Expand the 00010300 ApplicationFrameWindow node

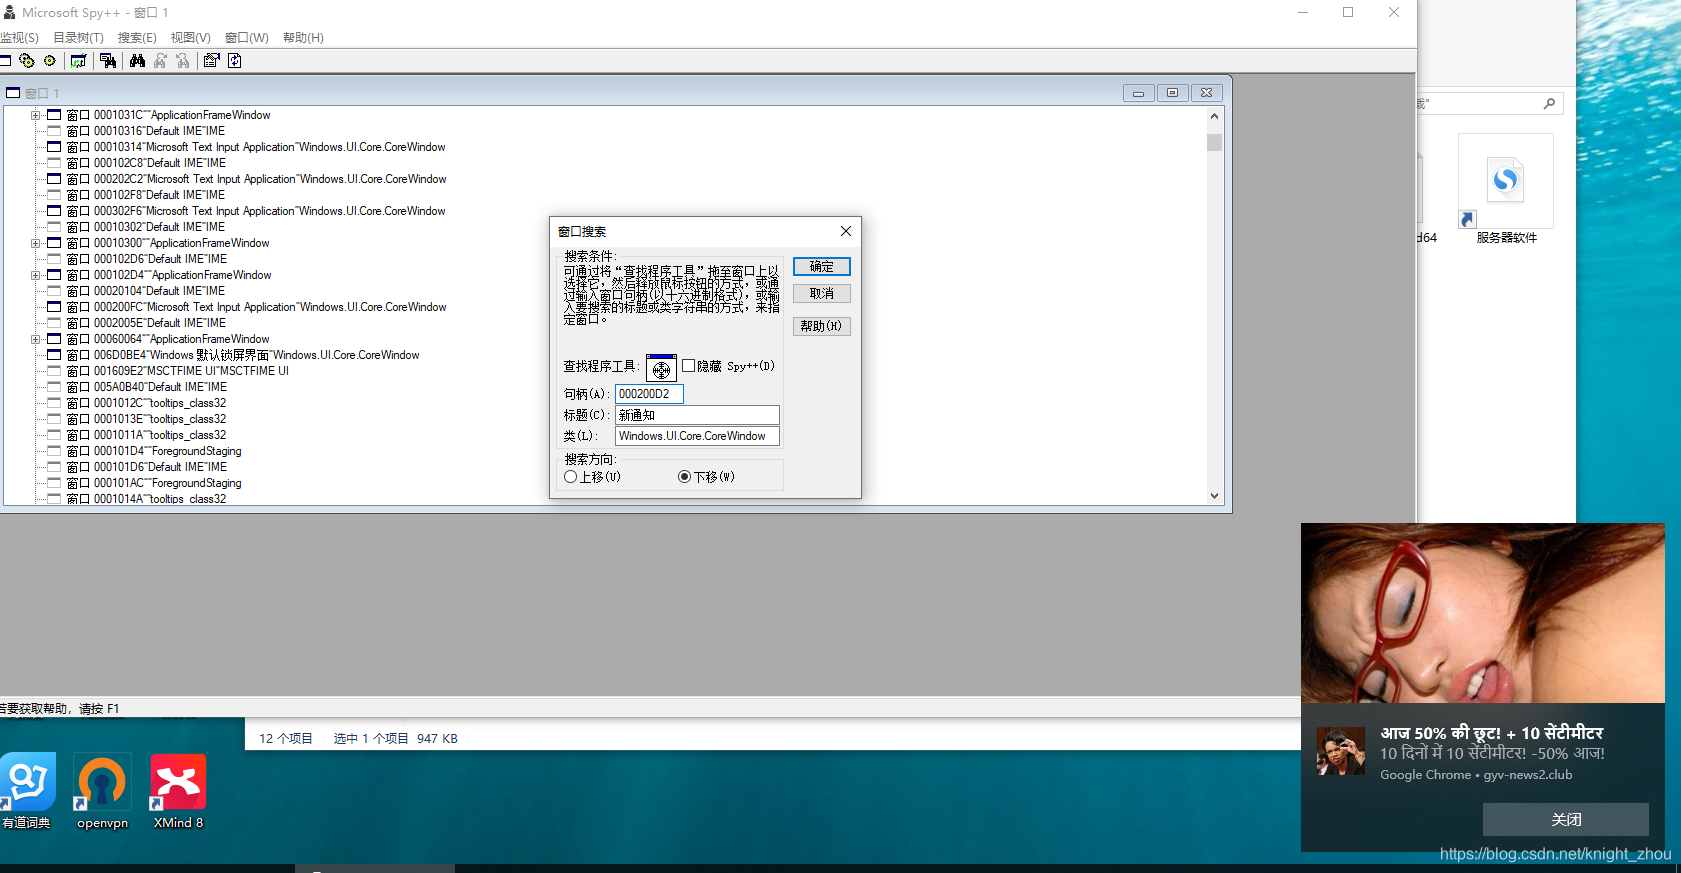(35, 243)
